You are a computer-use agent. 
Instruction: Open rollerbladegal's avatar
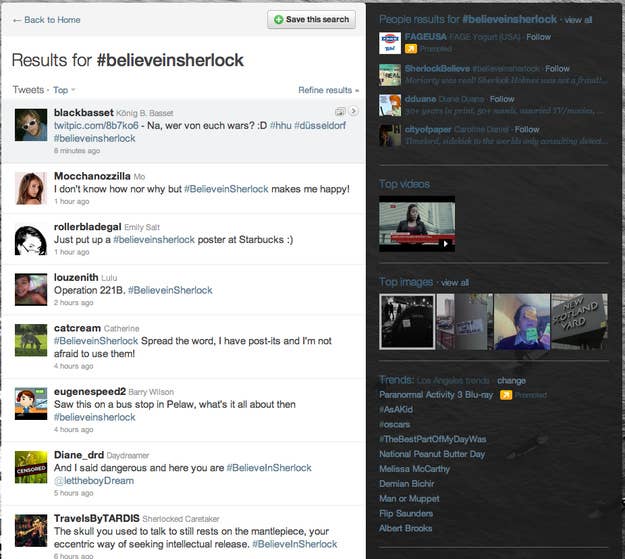point(31,239)
